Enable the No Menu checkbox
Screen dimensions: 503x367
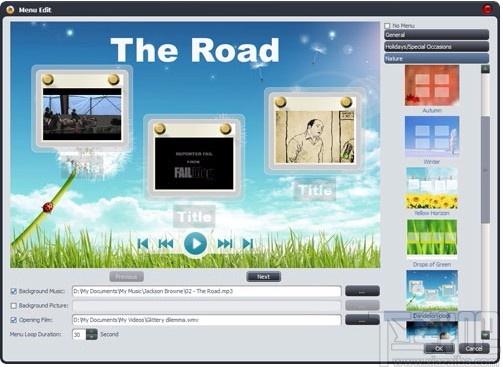387,26
